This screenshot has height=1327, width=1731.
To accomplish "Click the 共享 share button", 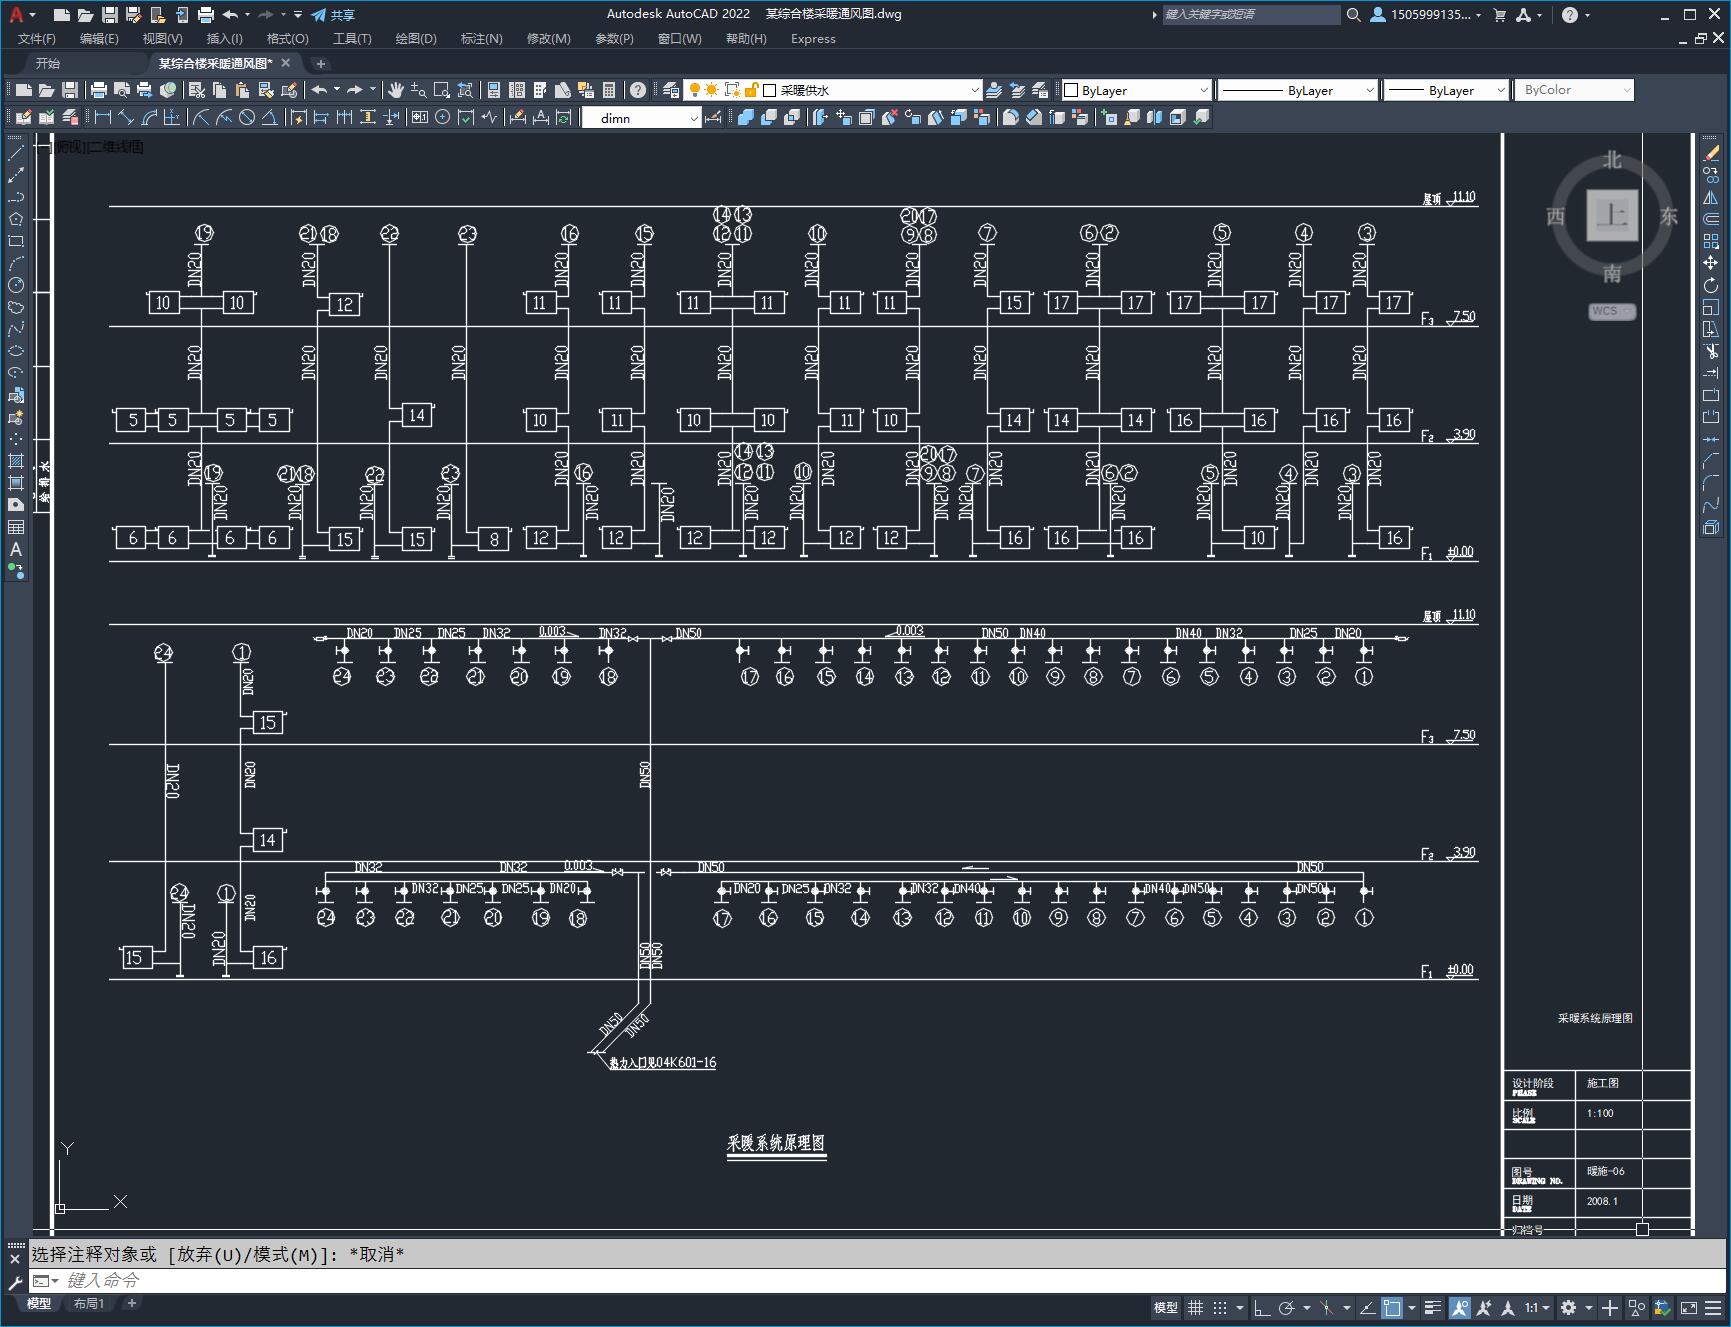I will (x=333, y=15).
